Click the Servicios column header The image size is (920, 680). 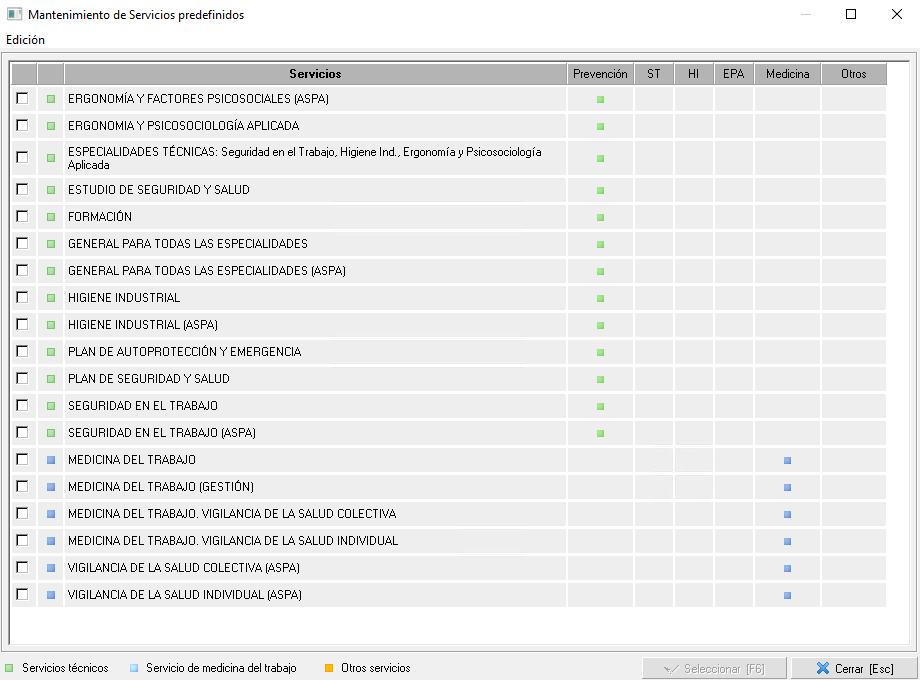pyautogui.click(x=315, y=74)
